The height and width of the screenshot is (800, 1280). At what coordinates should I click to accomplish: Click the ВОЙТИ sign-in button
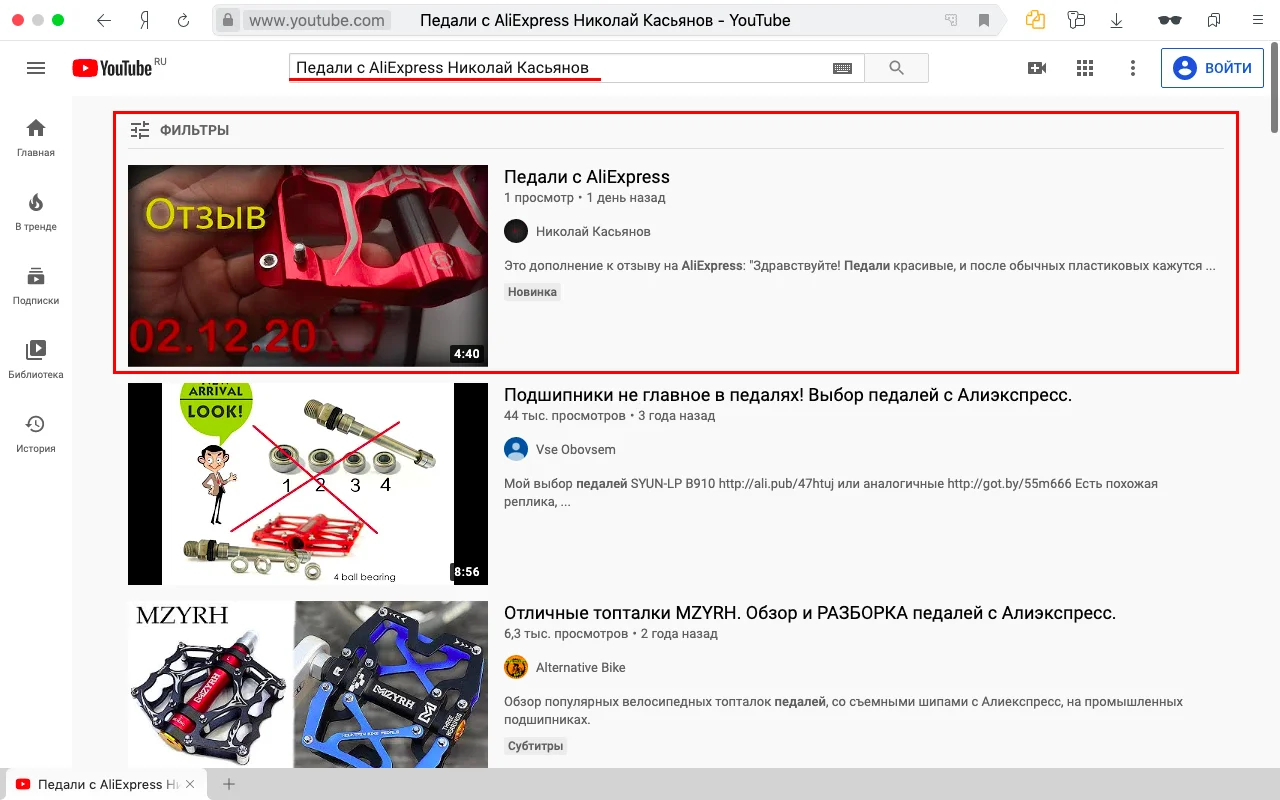1214,68
